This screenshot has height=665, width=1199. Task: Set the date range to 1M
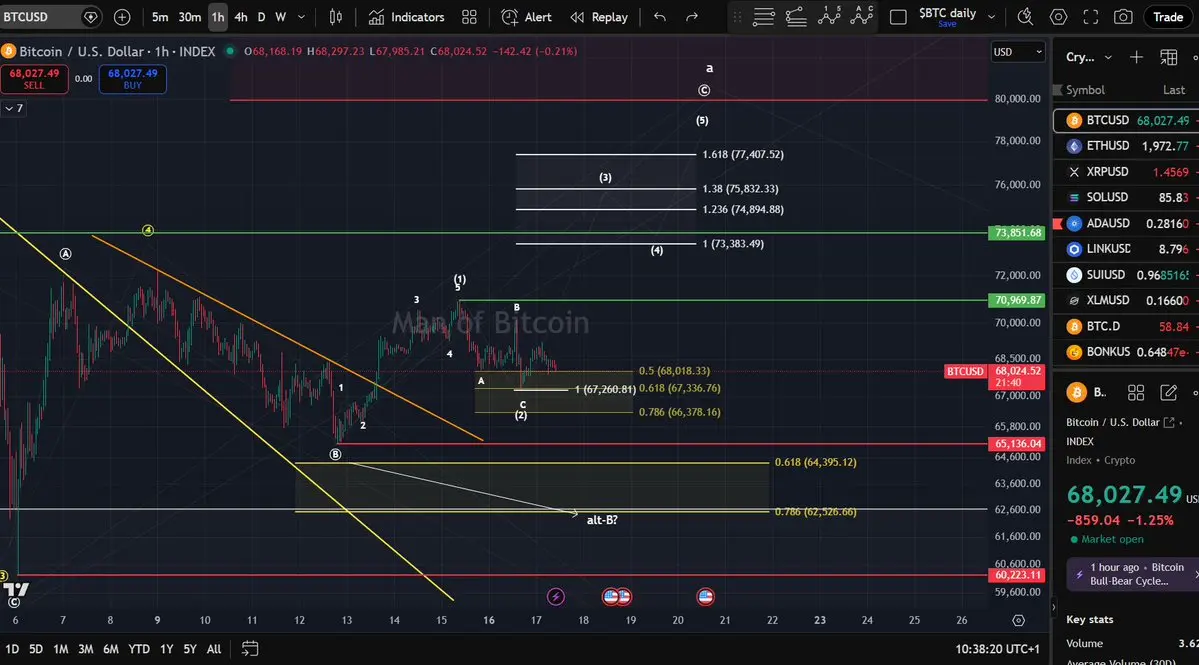60,649
